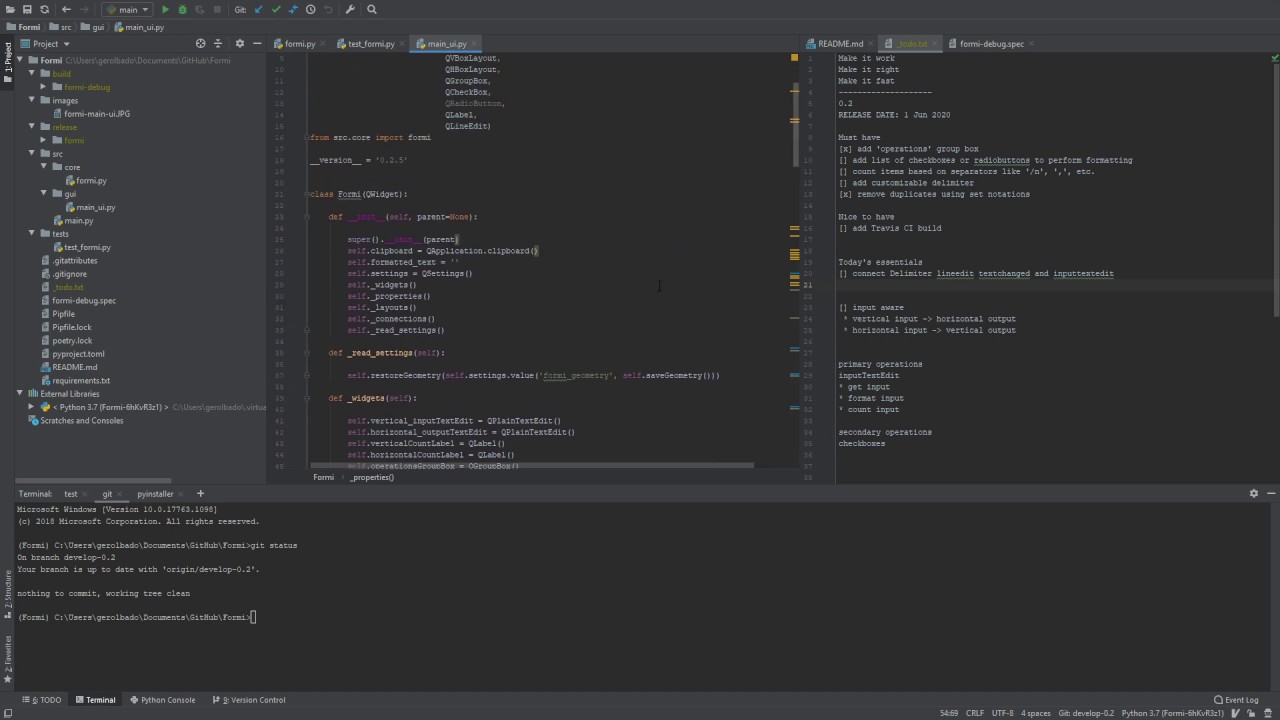The image size is (1280, 720).
Task: Select pyproject.toml file
Action: (78, 354)
